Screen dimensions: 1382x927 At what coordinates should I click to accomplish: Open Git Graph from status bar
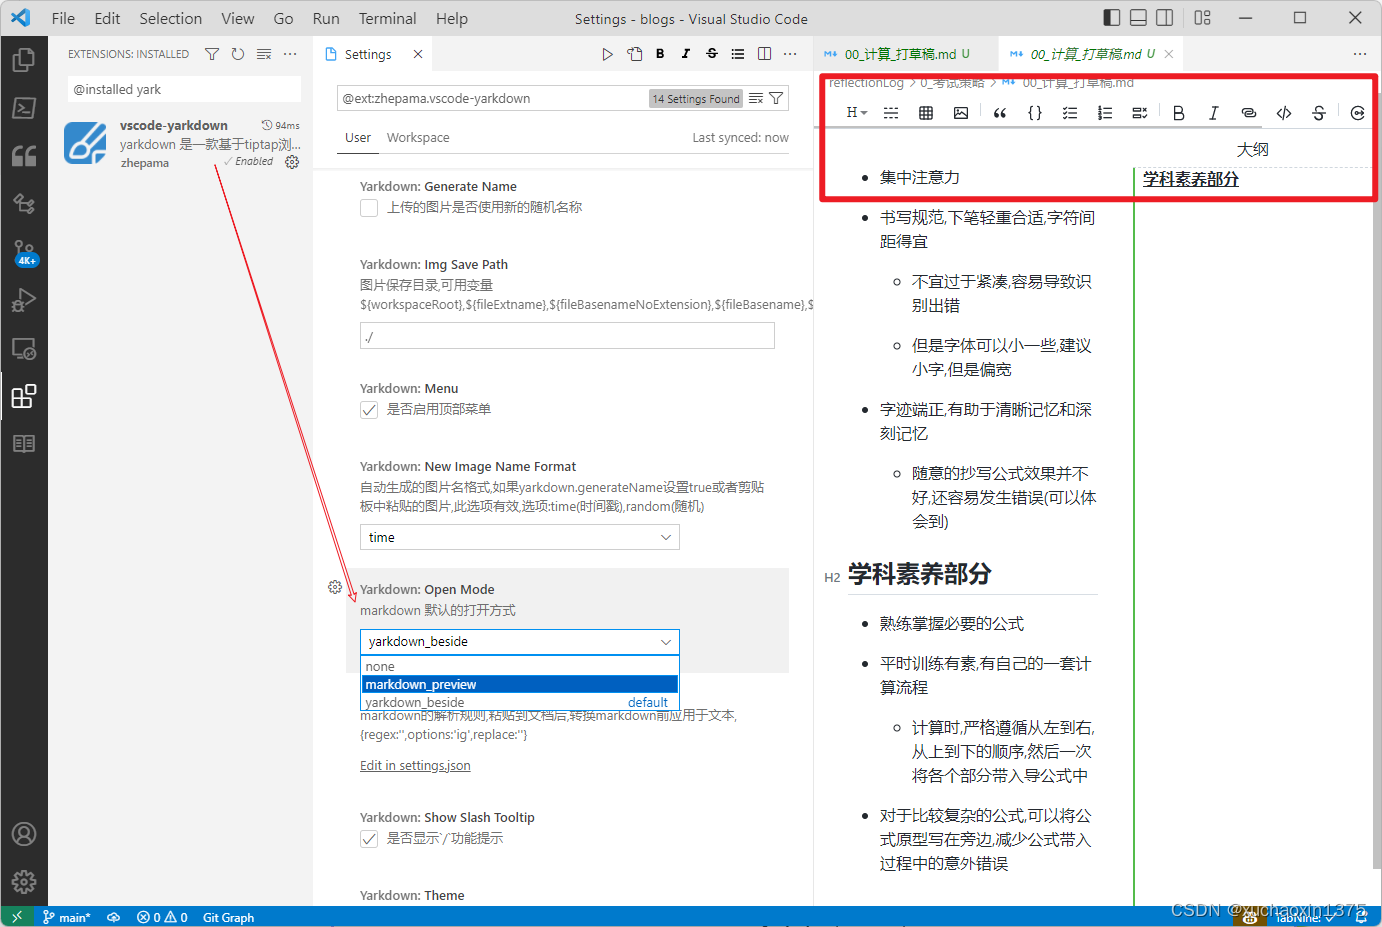(228, 917)
